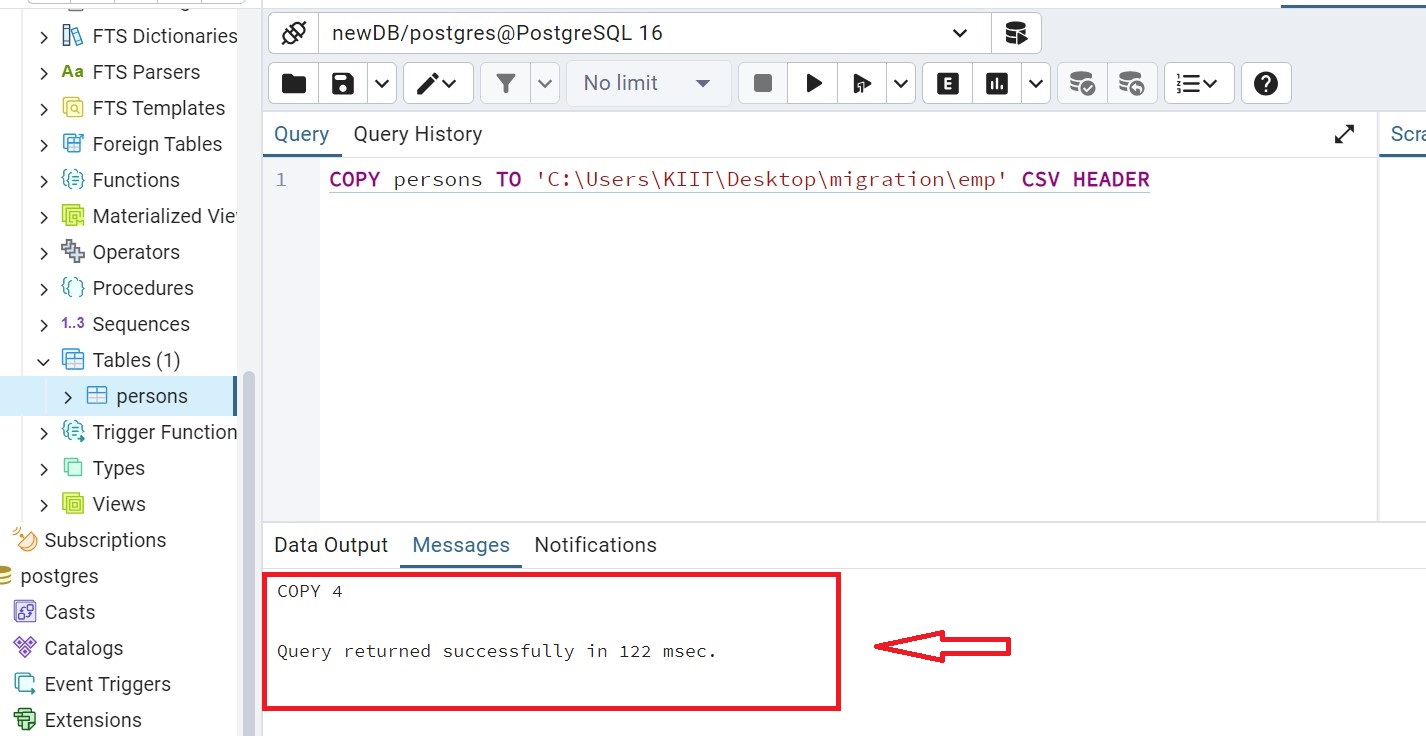This screenshot has width=1426, height=736.
Task: Rollback the current transaction
Action: coord(1132,83)
